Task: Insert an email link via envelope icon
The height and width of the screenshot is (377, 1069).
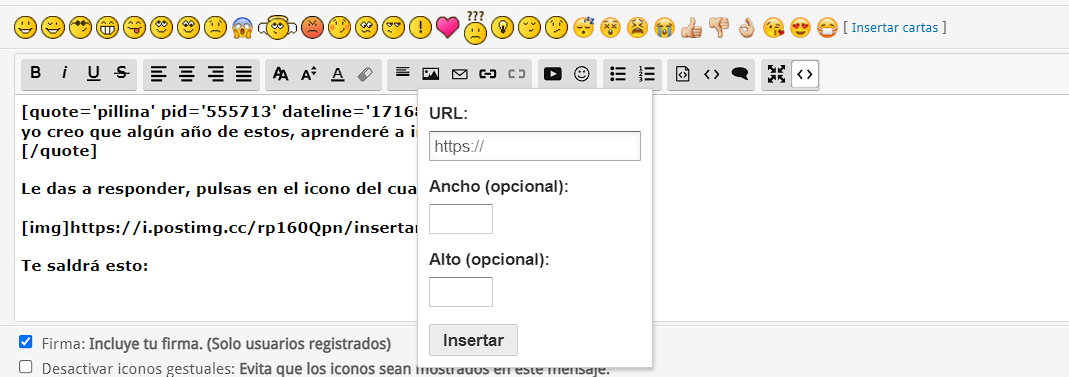Action: [460, 74]
